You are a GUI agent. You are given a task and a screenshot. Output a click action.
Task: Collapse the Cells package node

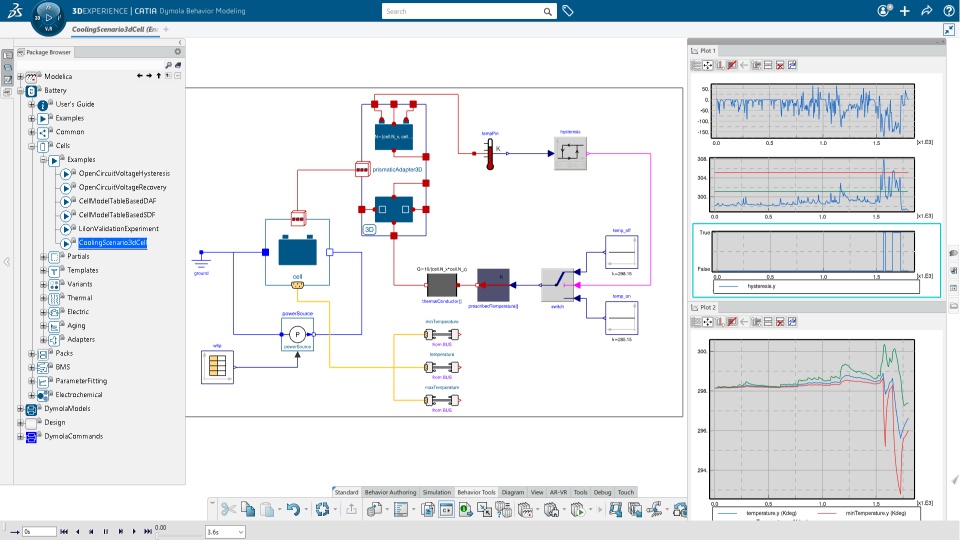click(32, 146)
